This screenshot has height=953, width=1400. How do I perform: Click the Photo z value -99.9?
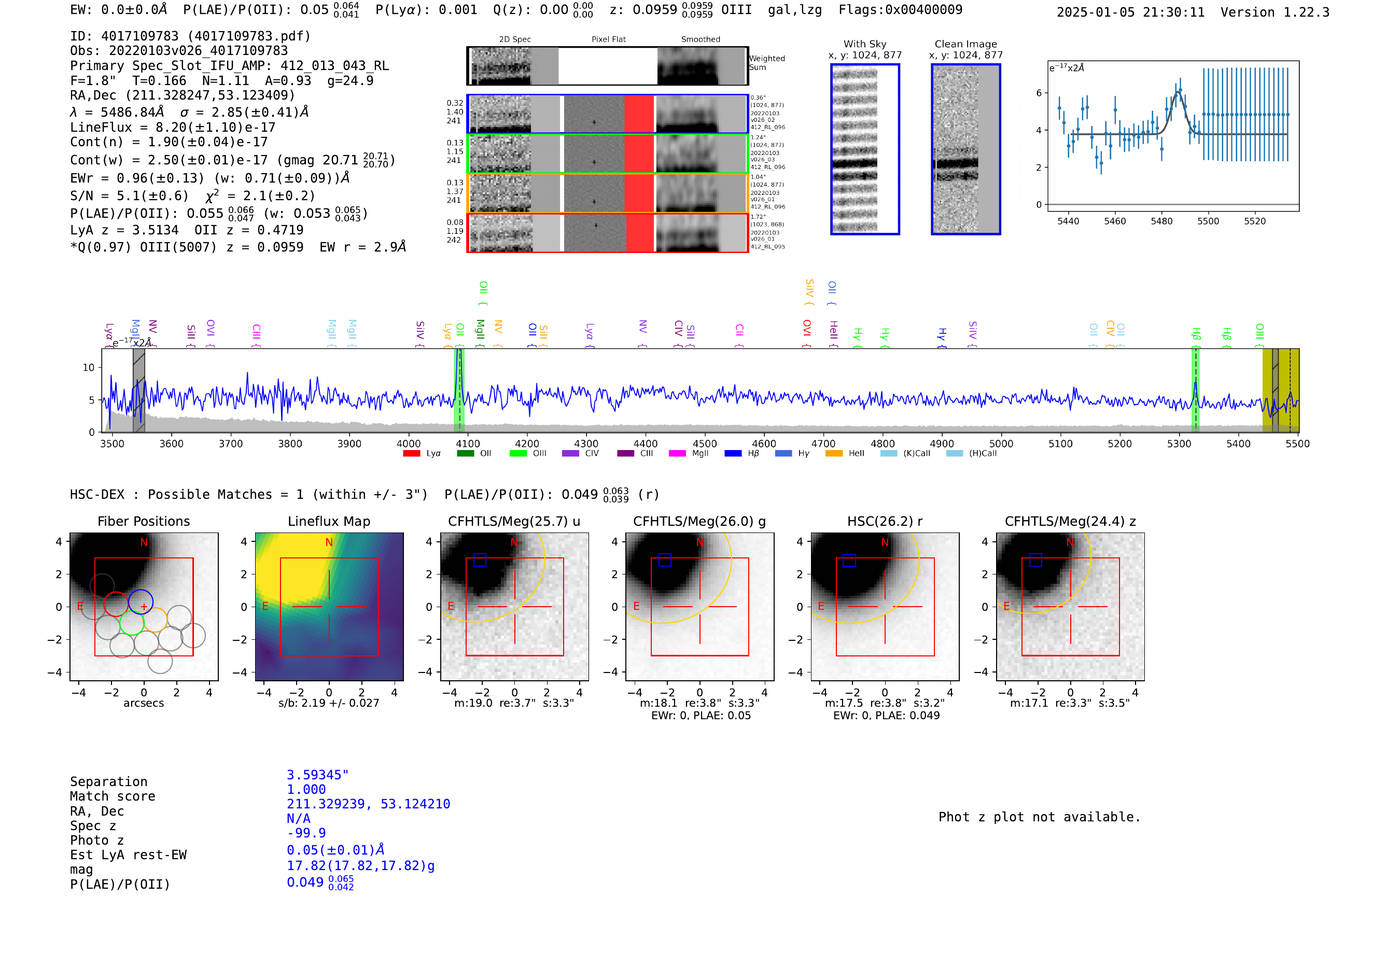(x=306, y=833)
